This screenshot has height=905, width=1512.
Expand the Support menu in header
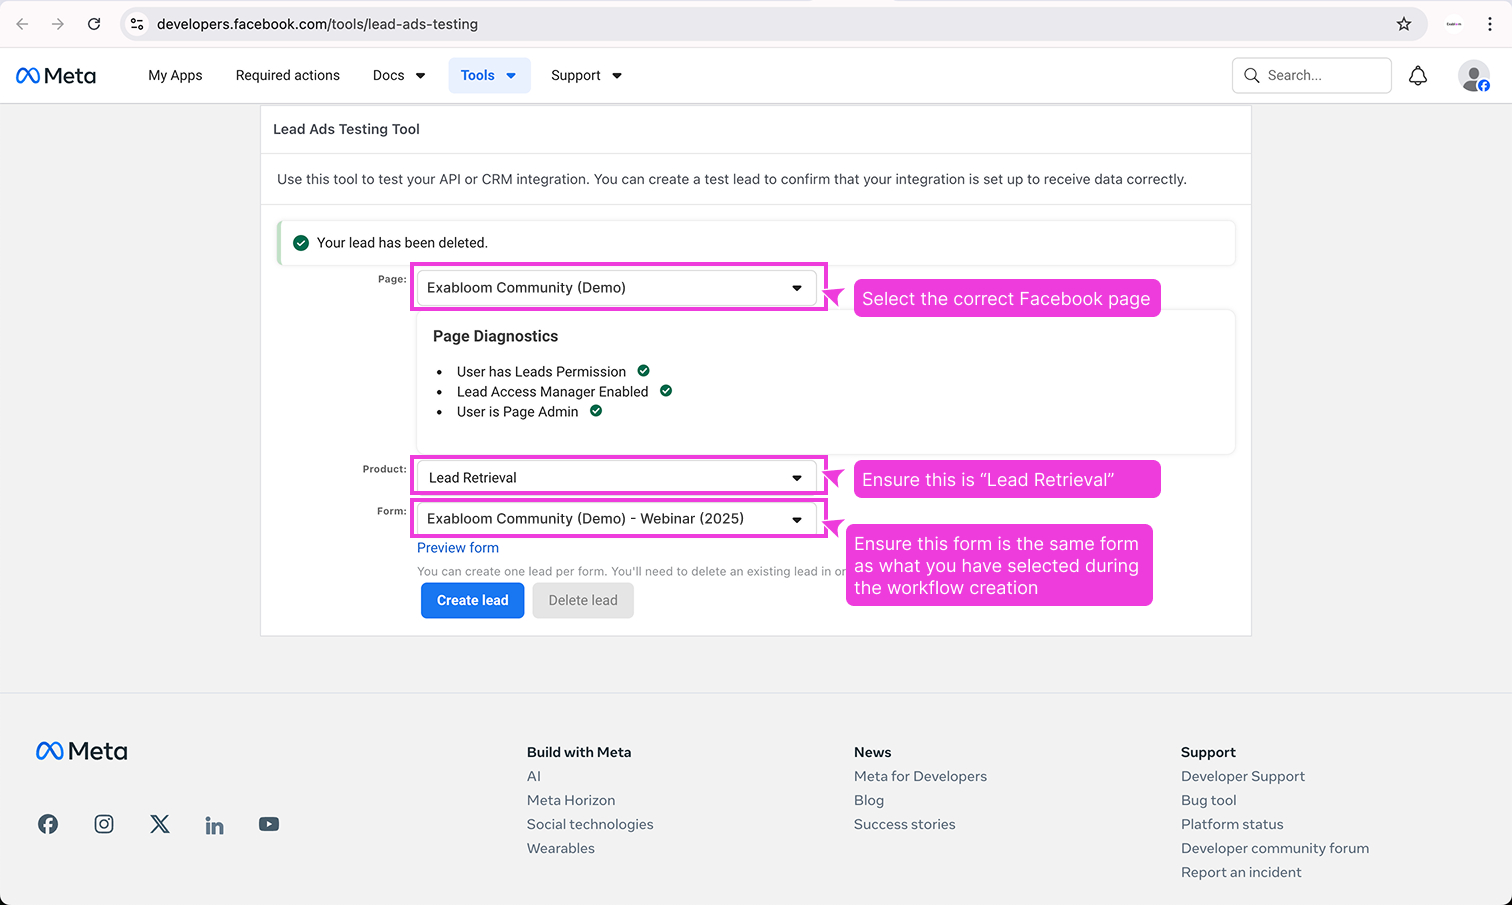click(586, 76)
